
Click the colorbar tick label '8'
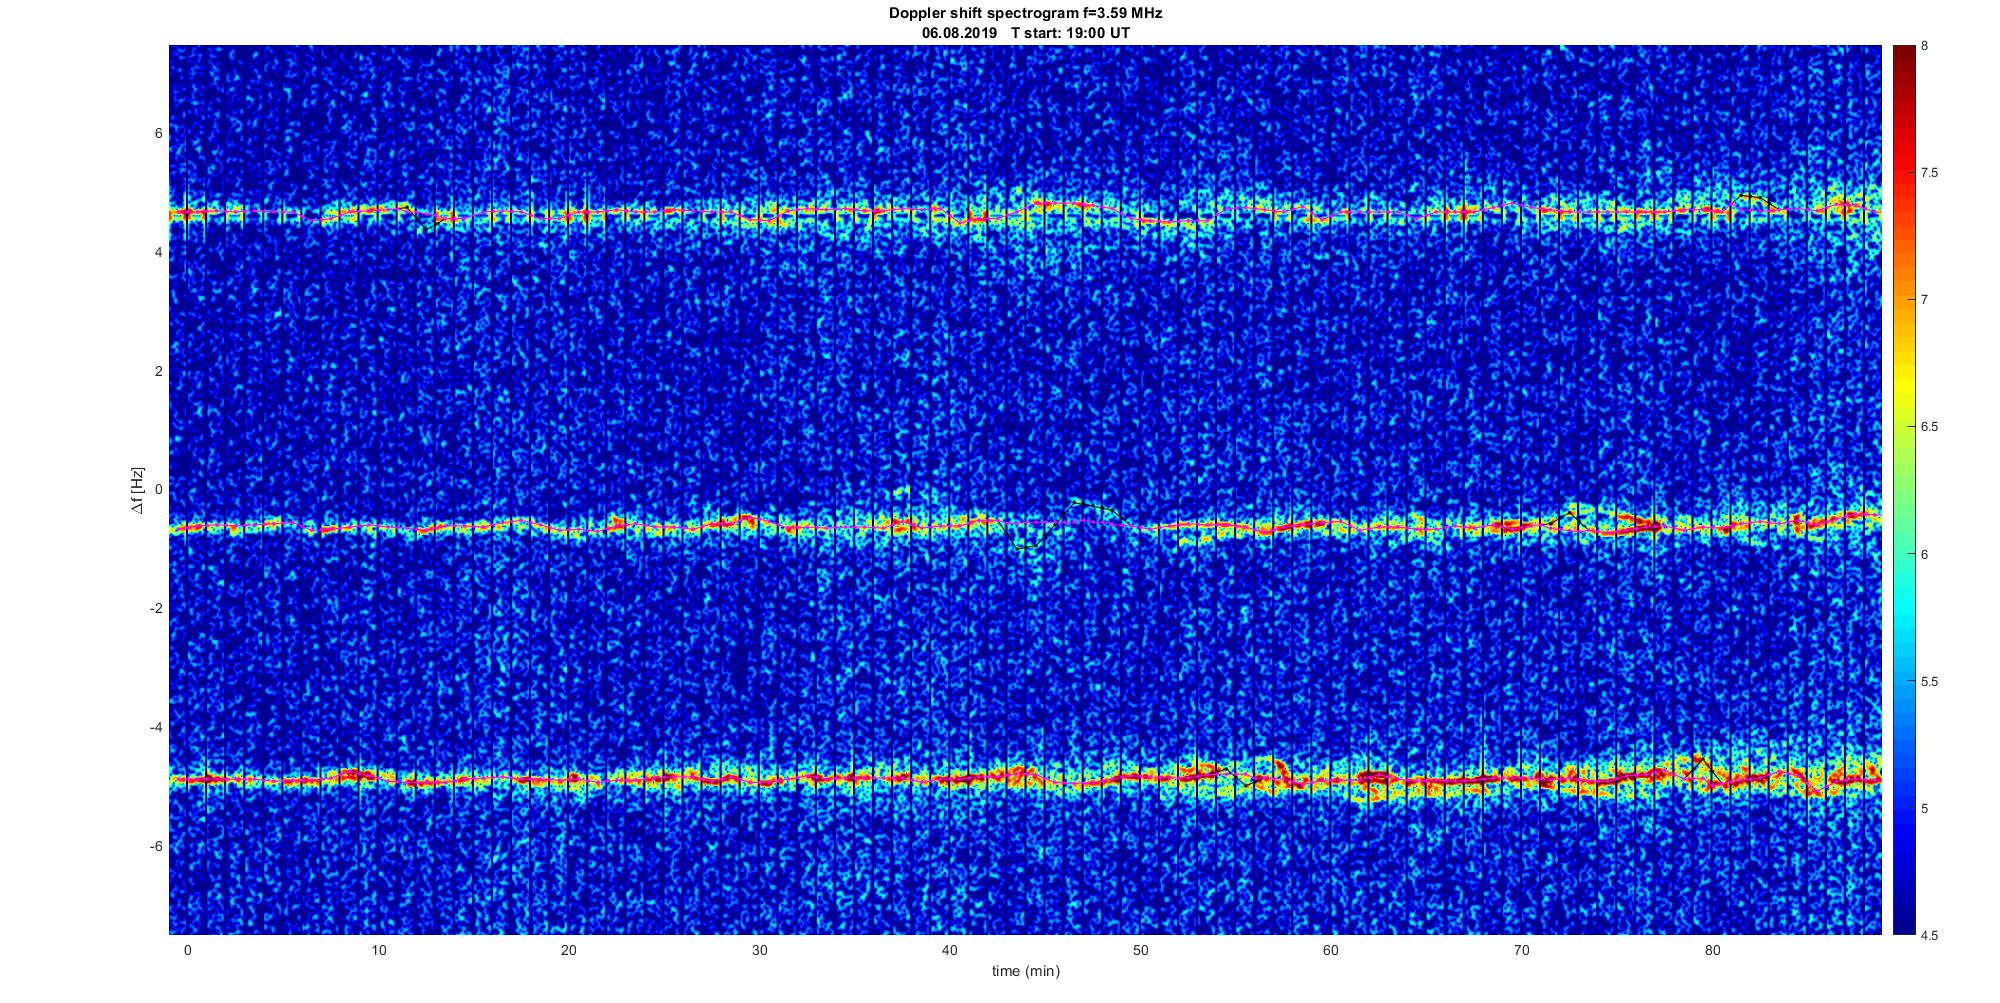[1925, 46]
